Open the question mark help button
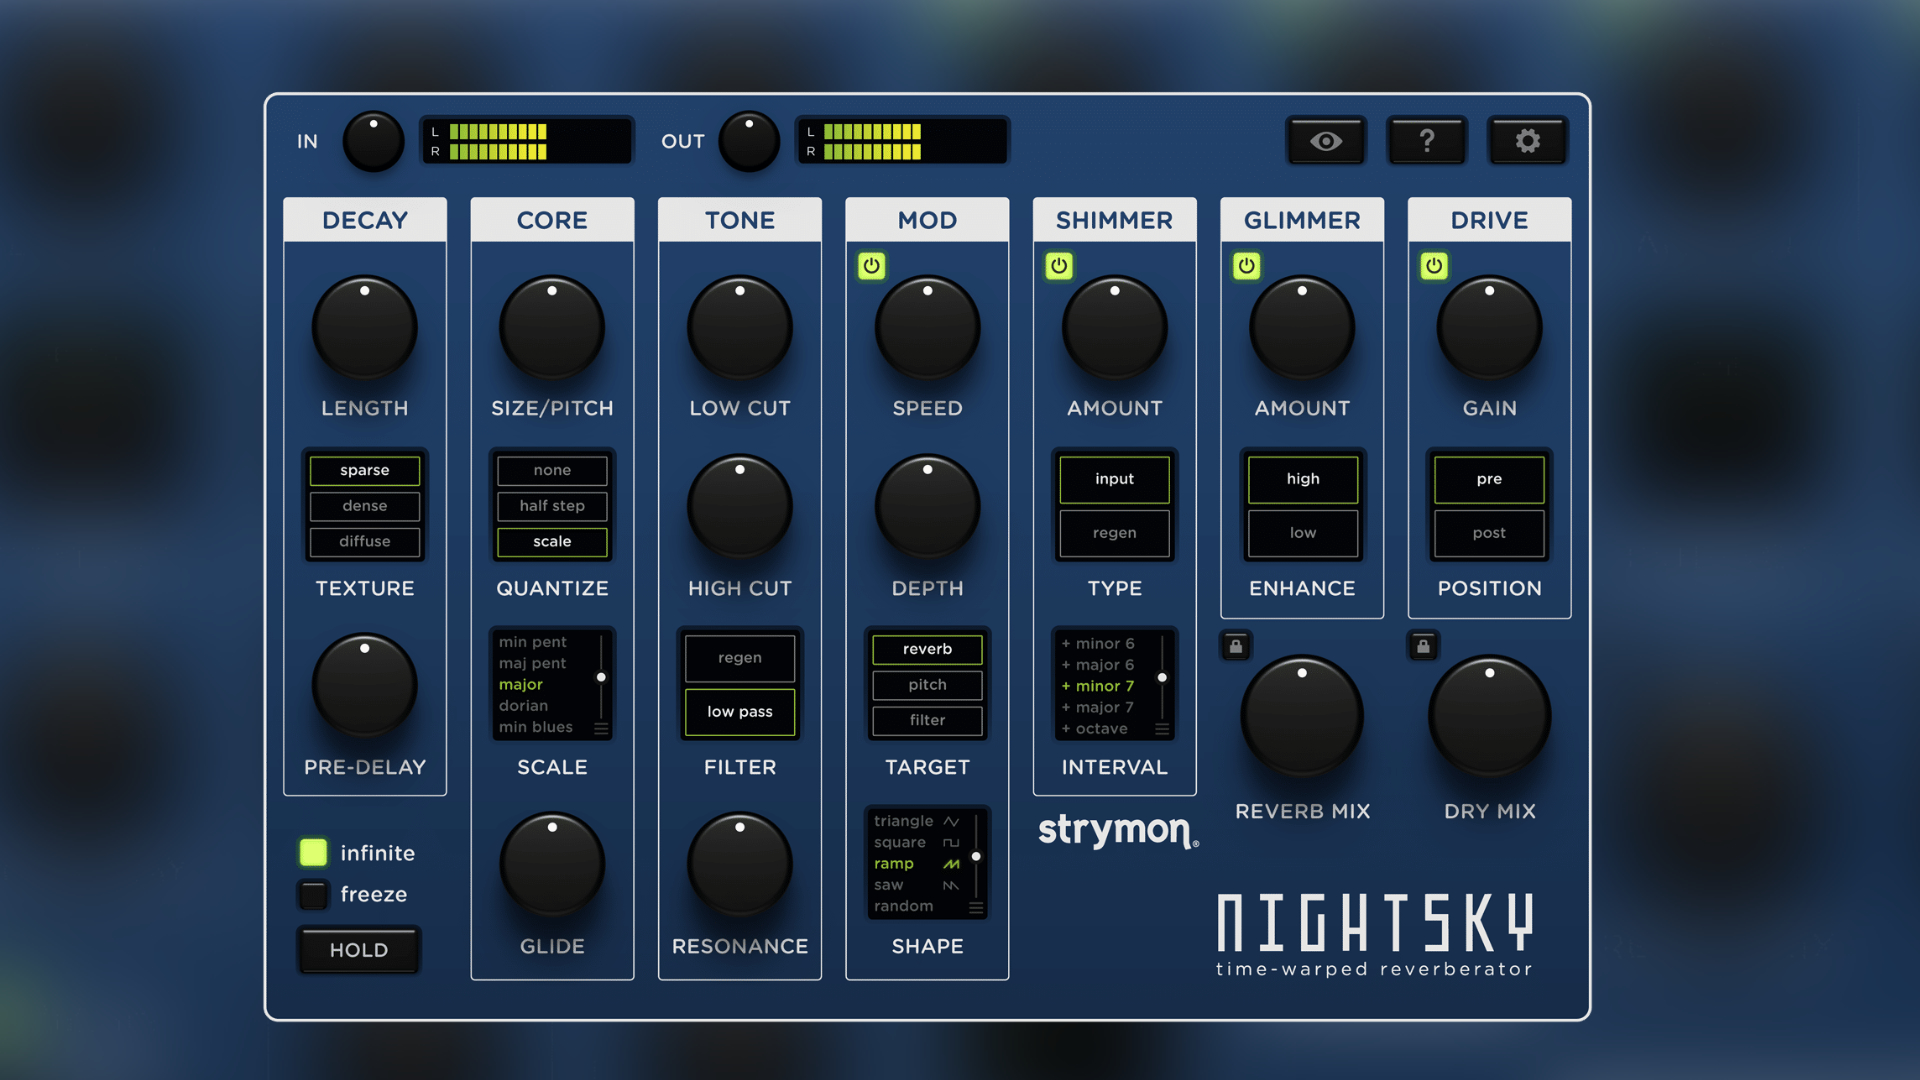This screenshot has height=1080, width=1920. (1427, 141)
